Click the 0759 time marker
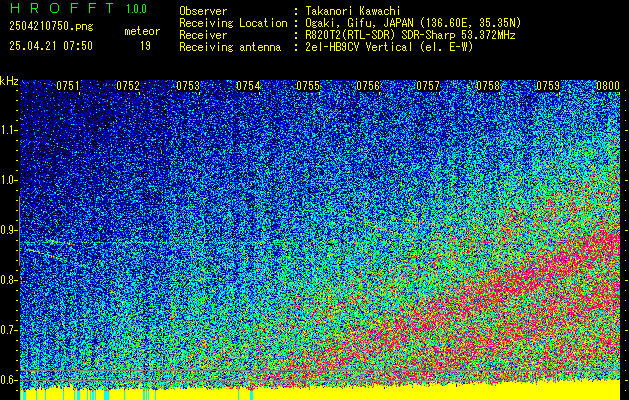629x400 pixels. click(548, 86)
